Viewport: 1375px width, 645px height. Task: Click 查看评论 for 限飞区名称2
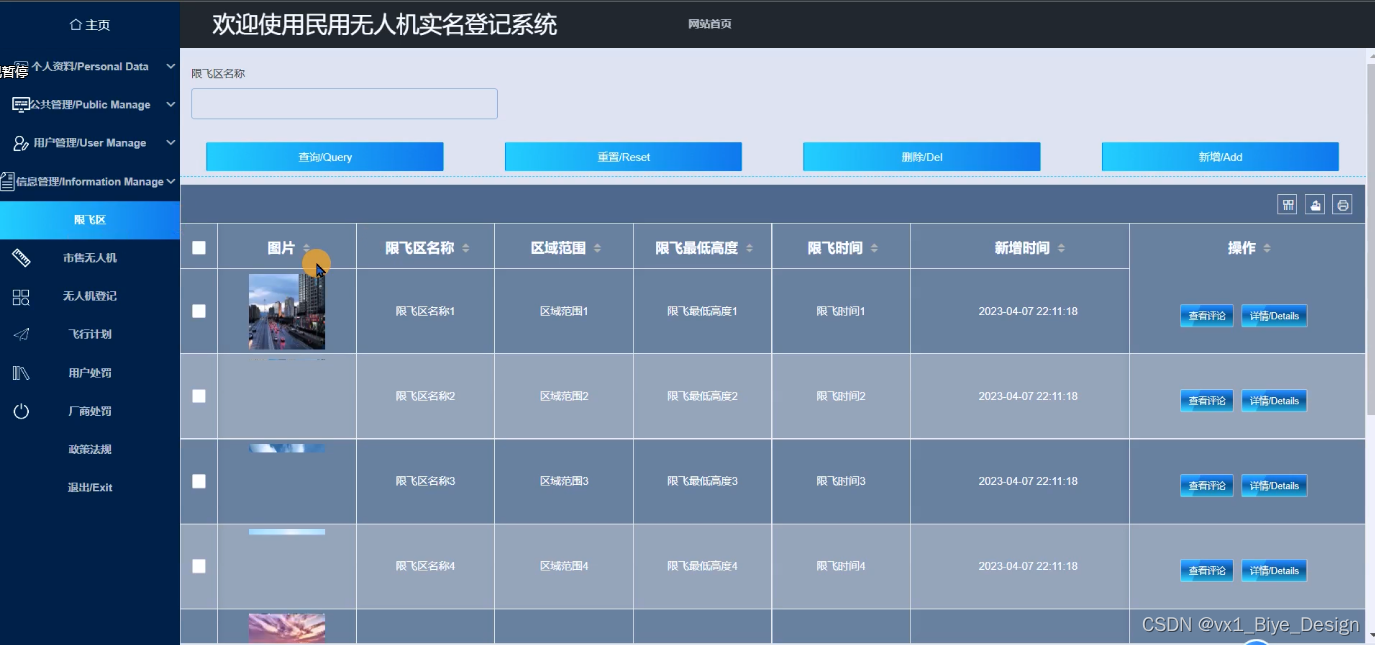pyautogui.click(x=1207, y=401)
